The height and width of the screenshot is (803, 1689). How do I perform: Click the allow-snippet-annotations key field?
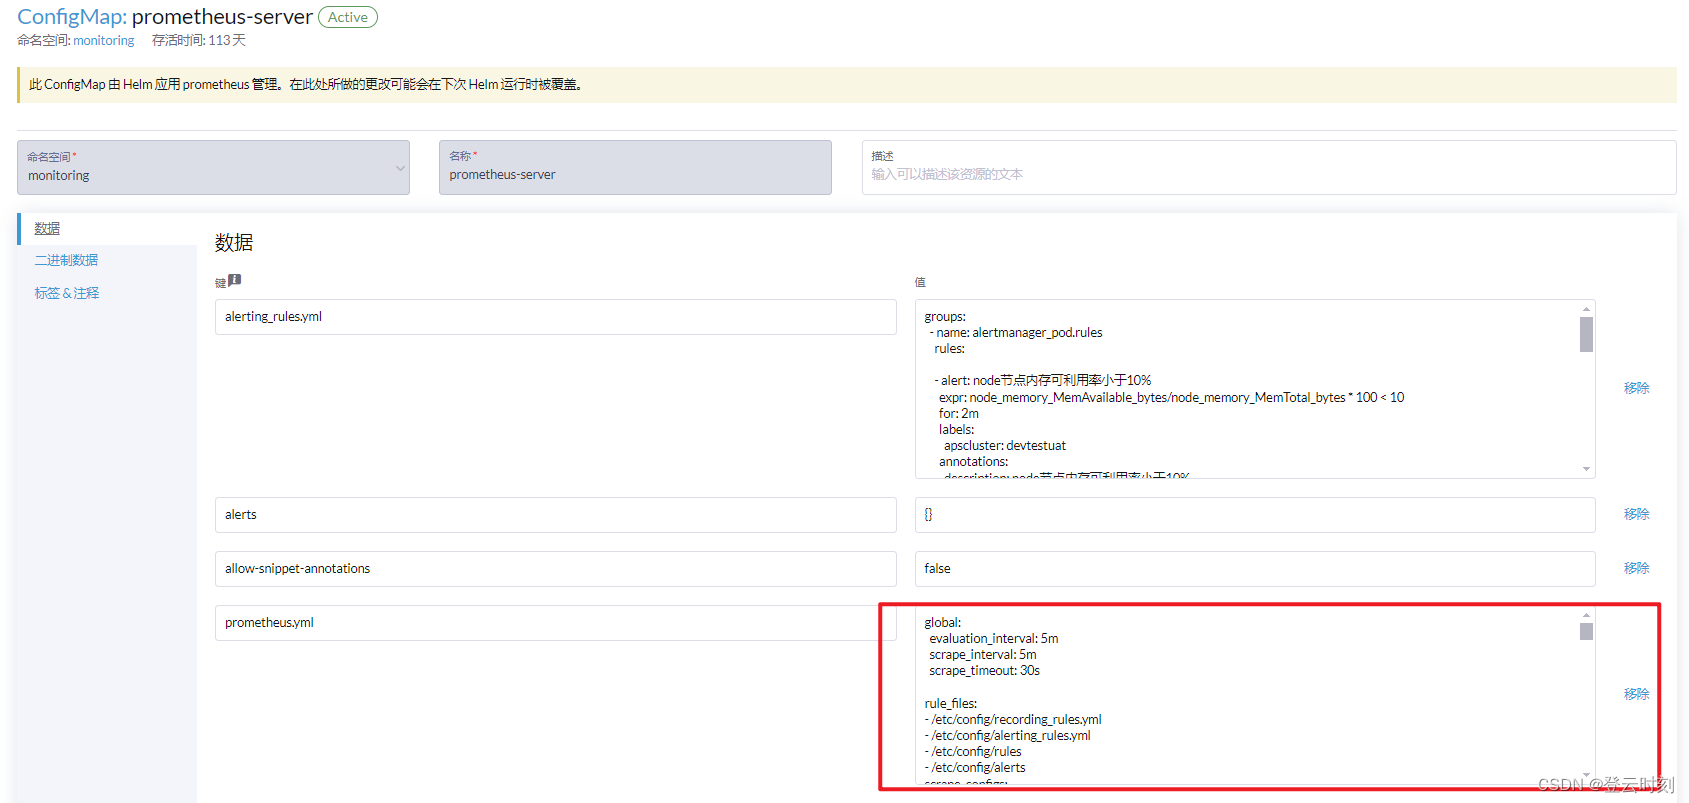point(555,569)
